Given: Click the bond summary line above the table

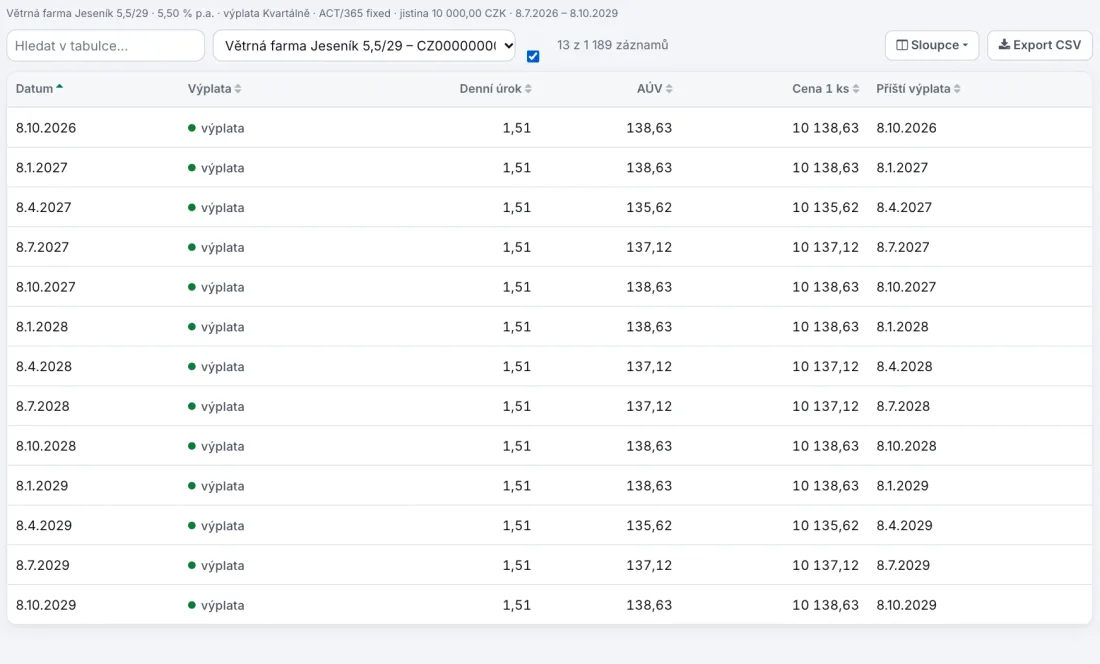Looking at the screenshot, I should (312, 13).
